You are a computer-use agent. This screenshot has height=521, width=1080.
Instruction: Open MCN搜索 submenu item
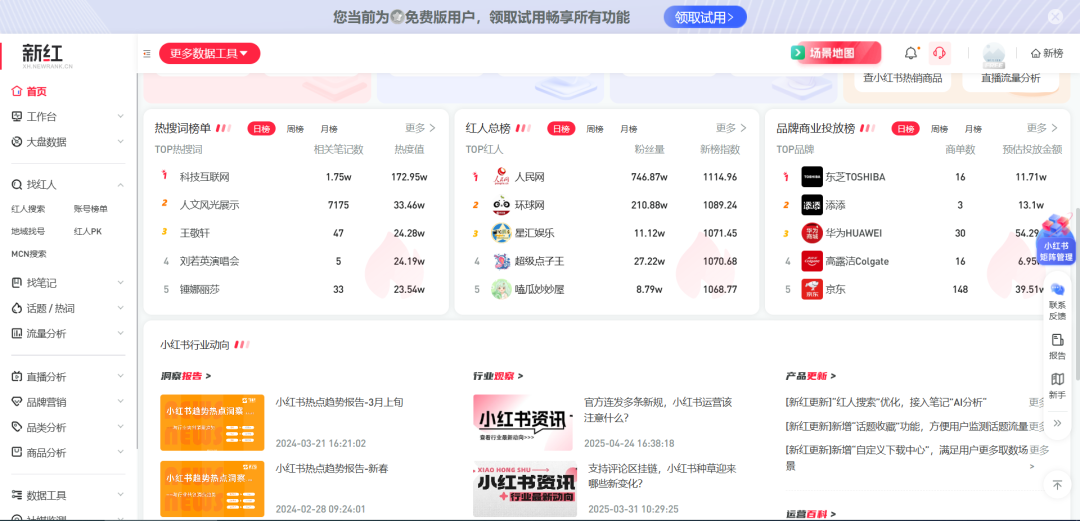coord(29,254)
